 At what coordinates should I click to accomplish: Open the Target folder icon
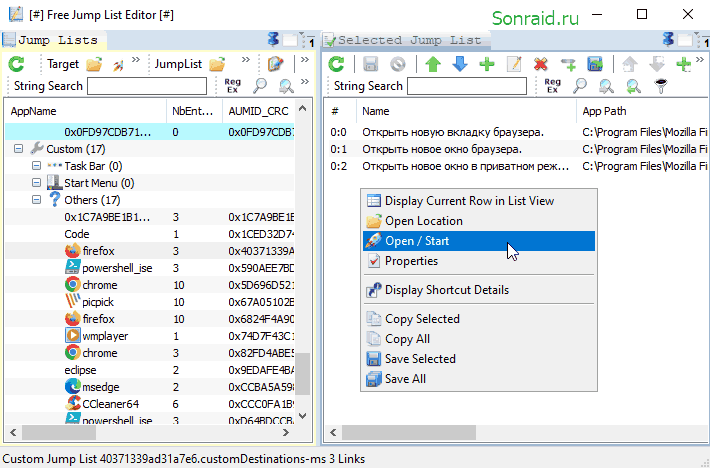coord(94,64)
